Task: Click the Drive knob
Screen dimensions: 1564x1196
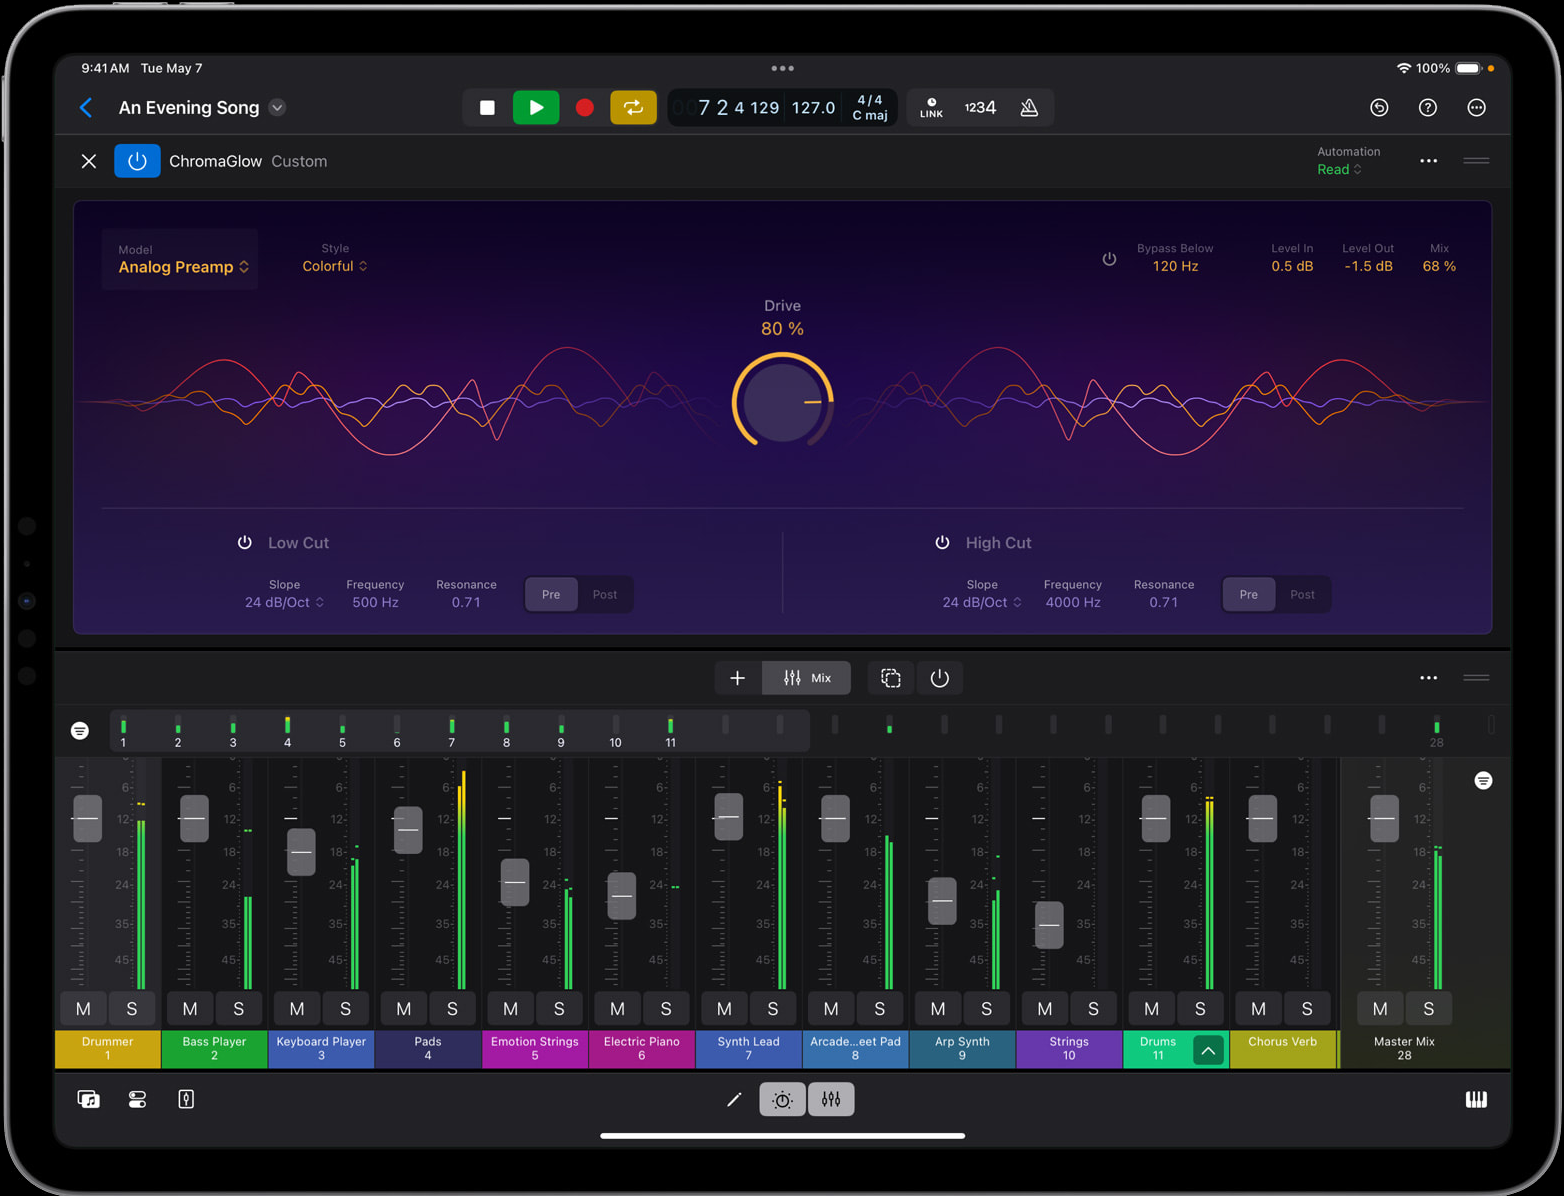Action: pyautogui.click(x=782, y=400)
